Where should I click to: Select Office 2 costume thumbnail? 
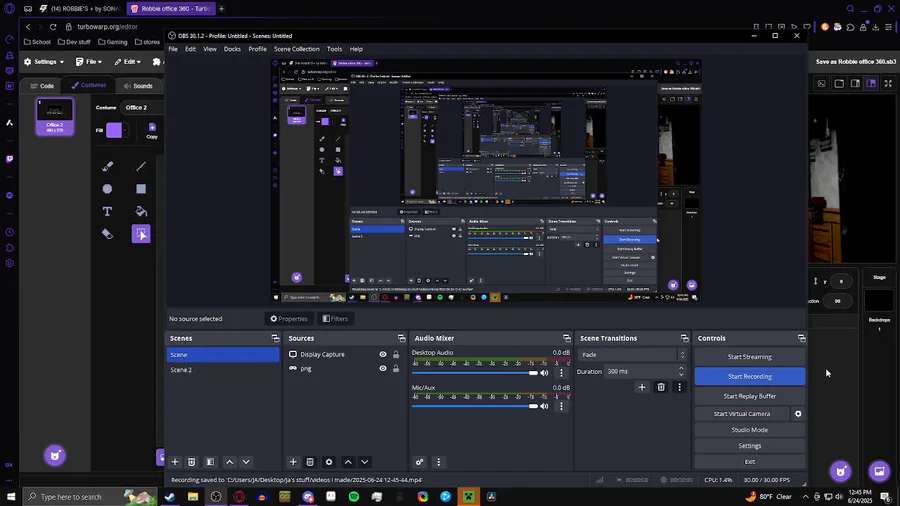[x=55, y=116]
